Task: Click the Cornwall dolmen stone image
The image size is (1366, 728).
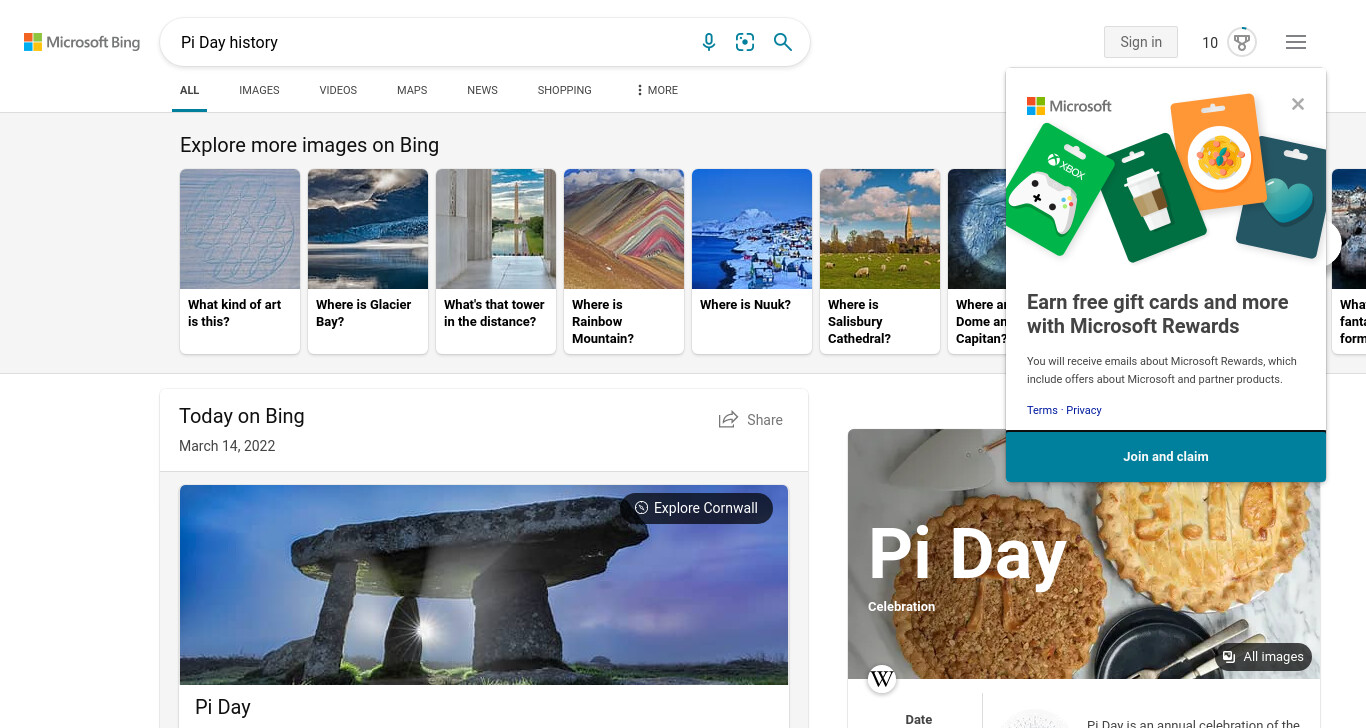Action: tap(484, 585)
